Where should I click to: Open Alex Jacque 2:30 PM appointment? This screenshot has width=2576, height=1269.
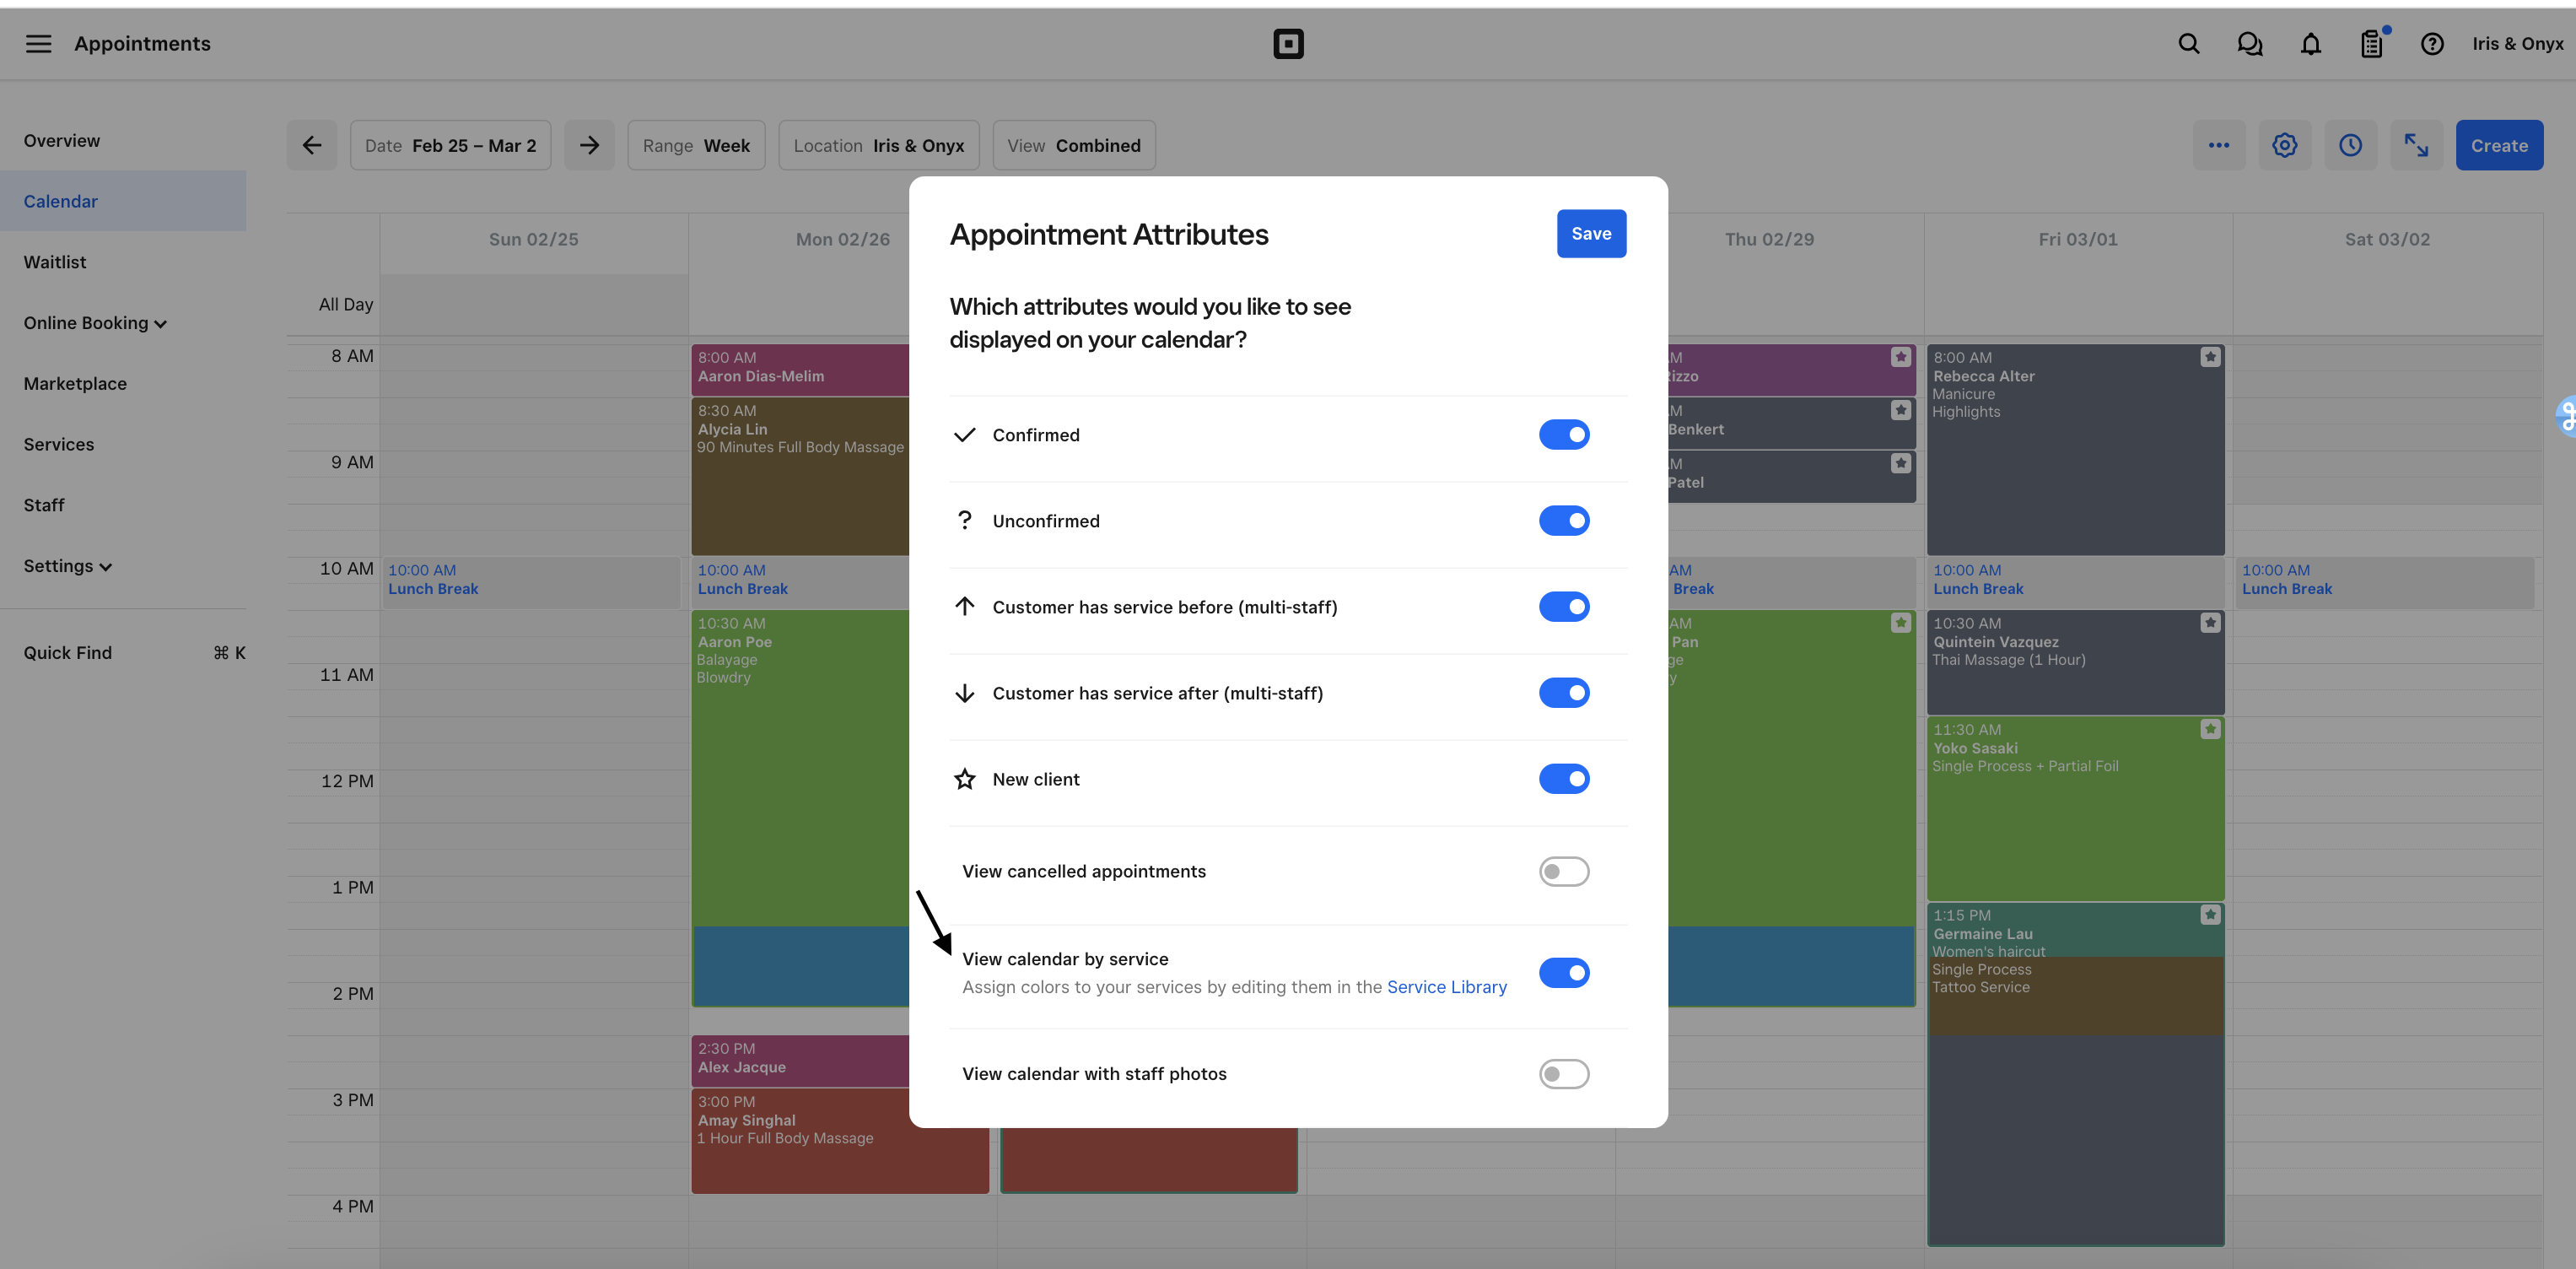click(800, 1060)
